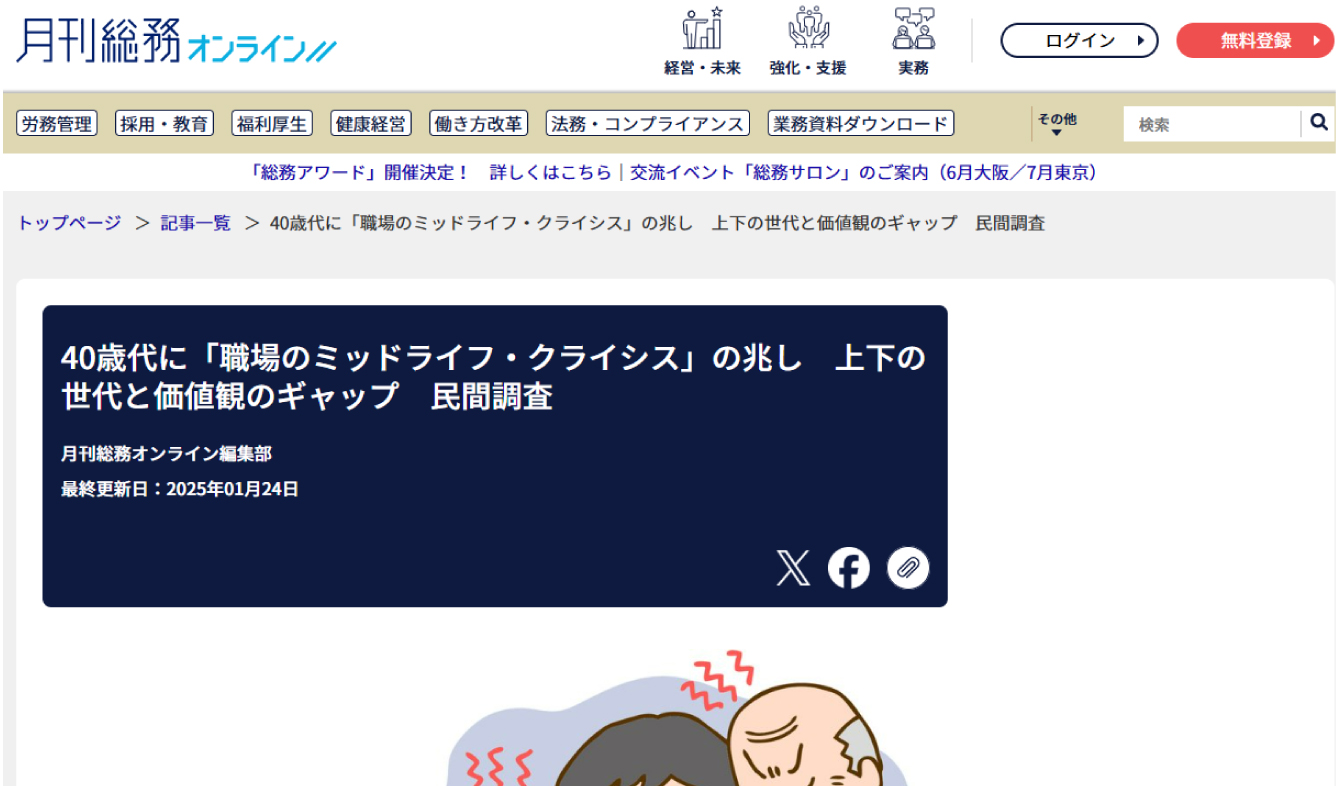The height and width of the screenshot is (786, 1337).
Task: Go to 月刊総務オンライン home logo
Action: click(x=176, y=40)
